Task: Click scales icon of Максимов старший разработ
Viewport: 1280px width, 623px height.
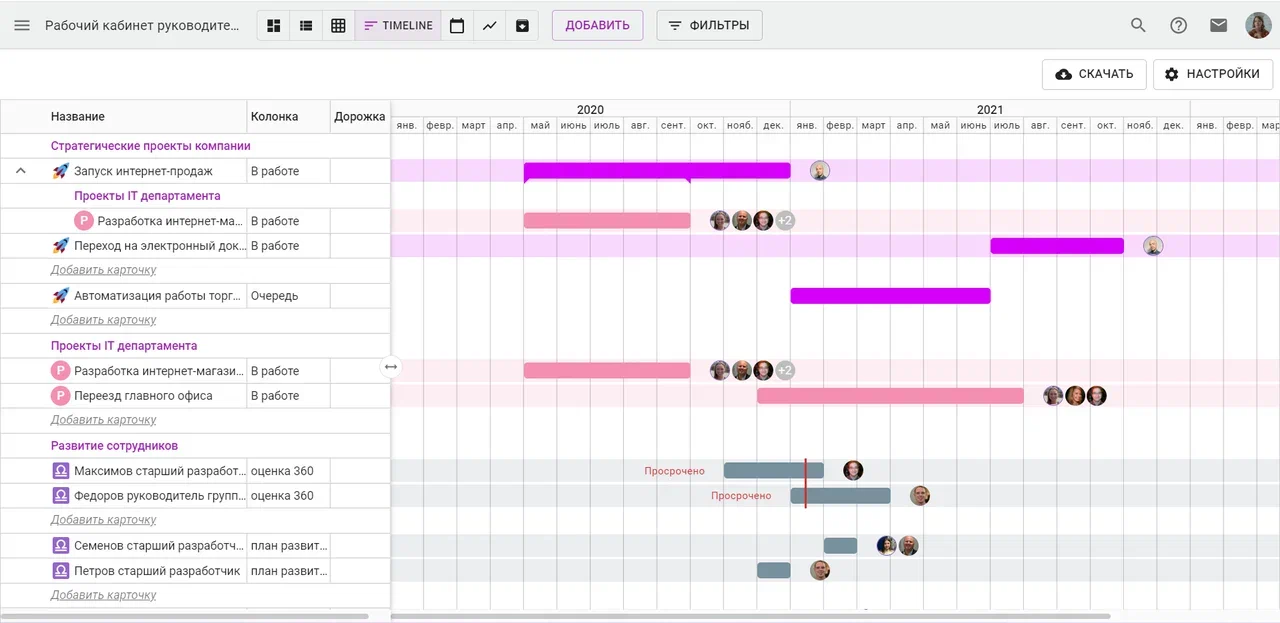Action: (x=60, y=471)
